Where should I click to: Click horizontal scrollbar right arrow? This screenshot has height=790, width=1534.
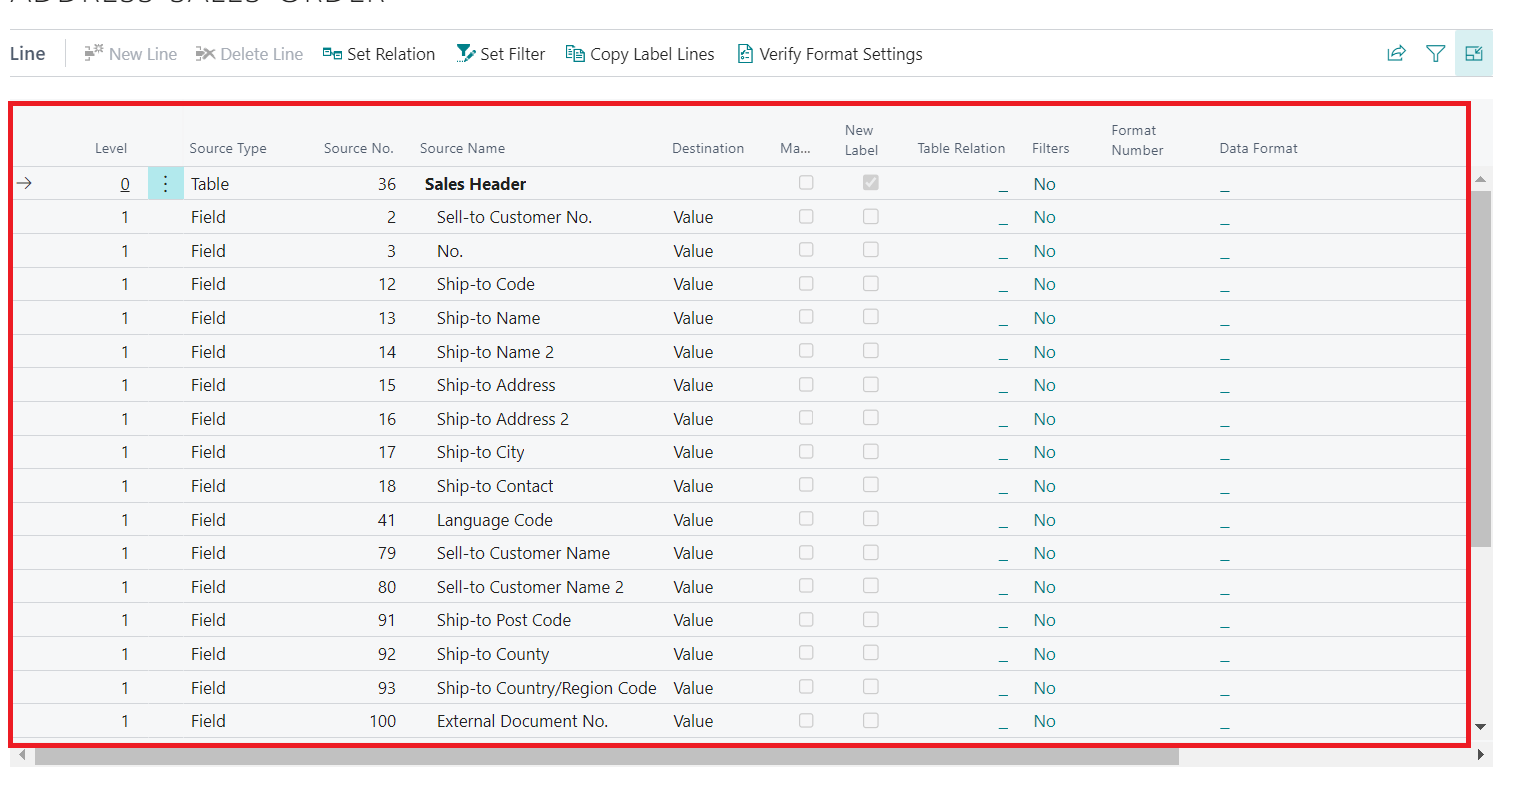[1481, 755]
